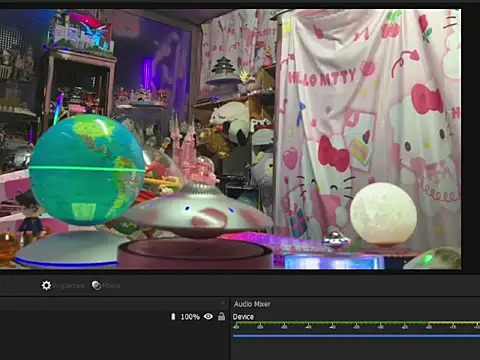Toggle source visibility with the eye icon
480x360 pixels.
click(x=208, y=316)
